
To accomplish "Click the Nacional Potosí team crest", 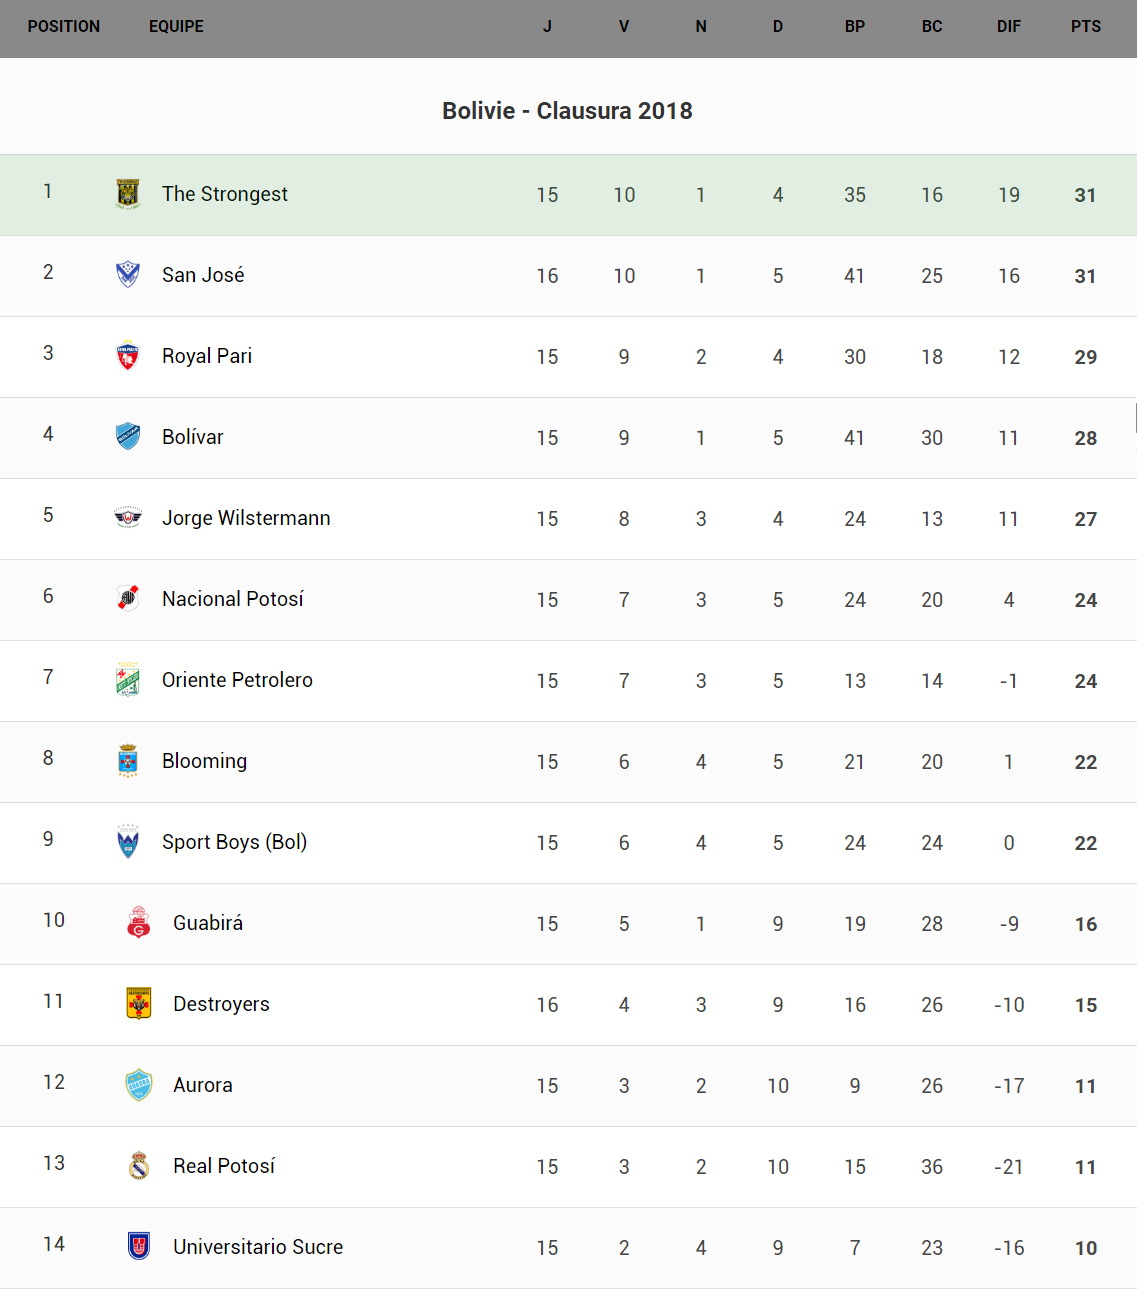I will (128, 598).
